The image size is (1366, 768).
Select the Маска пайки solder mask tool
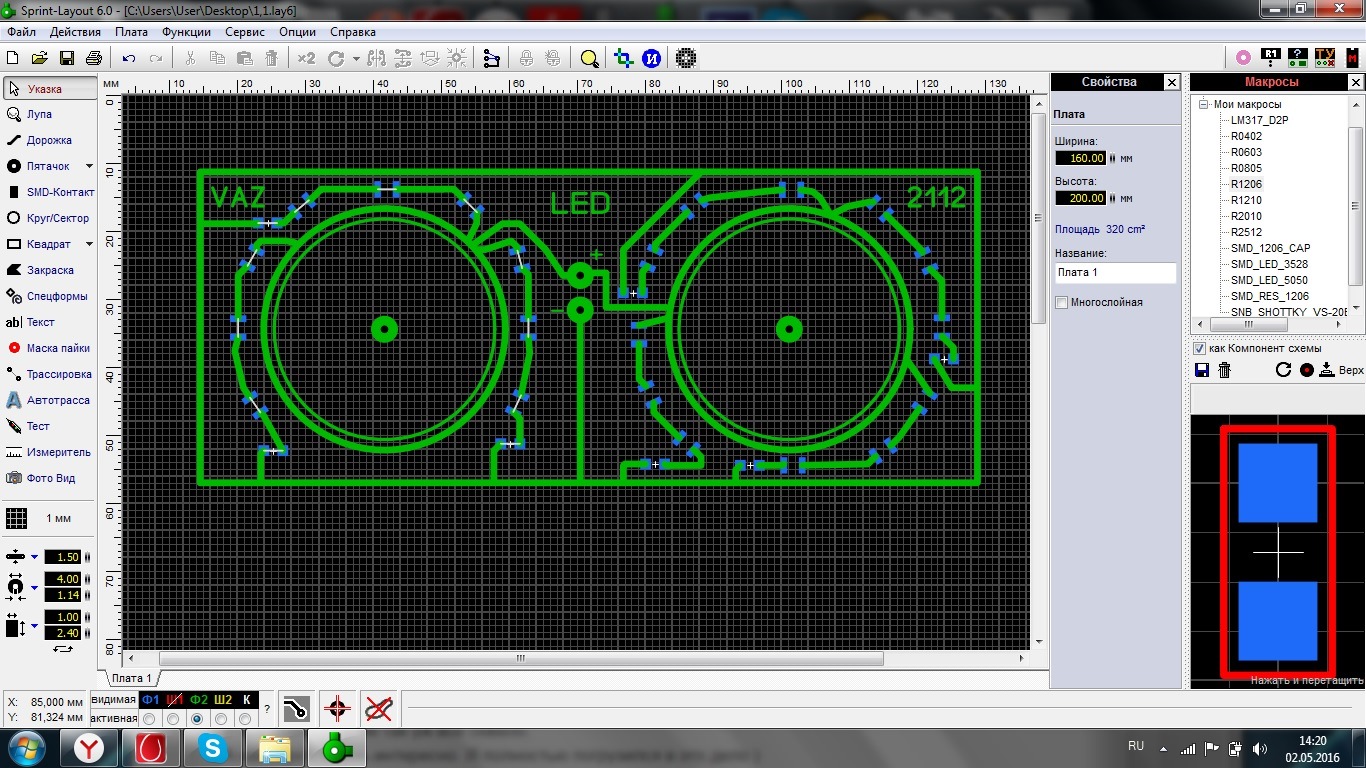(x=49, y=348)
